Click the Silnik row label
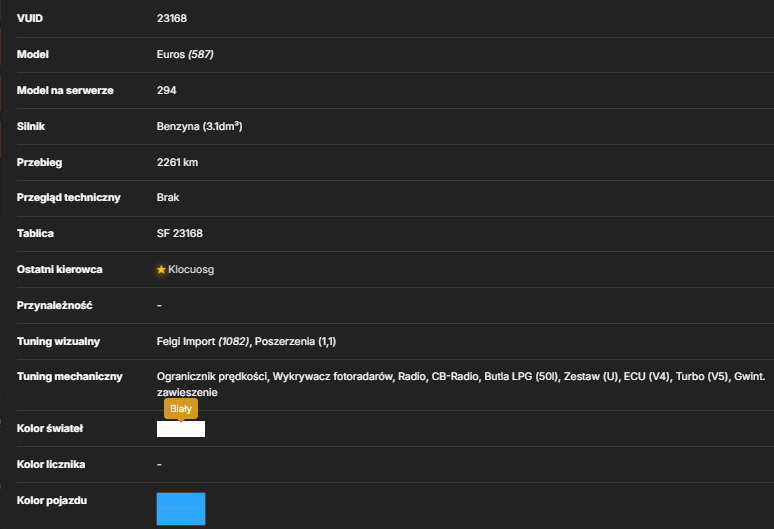Screen dimensions: 774x529 (31, 126)
